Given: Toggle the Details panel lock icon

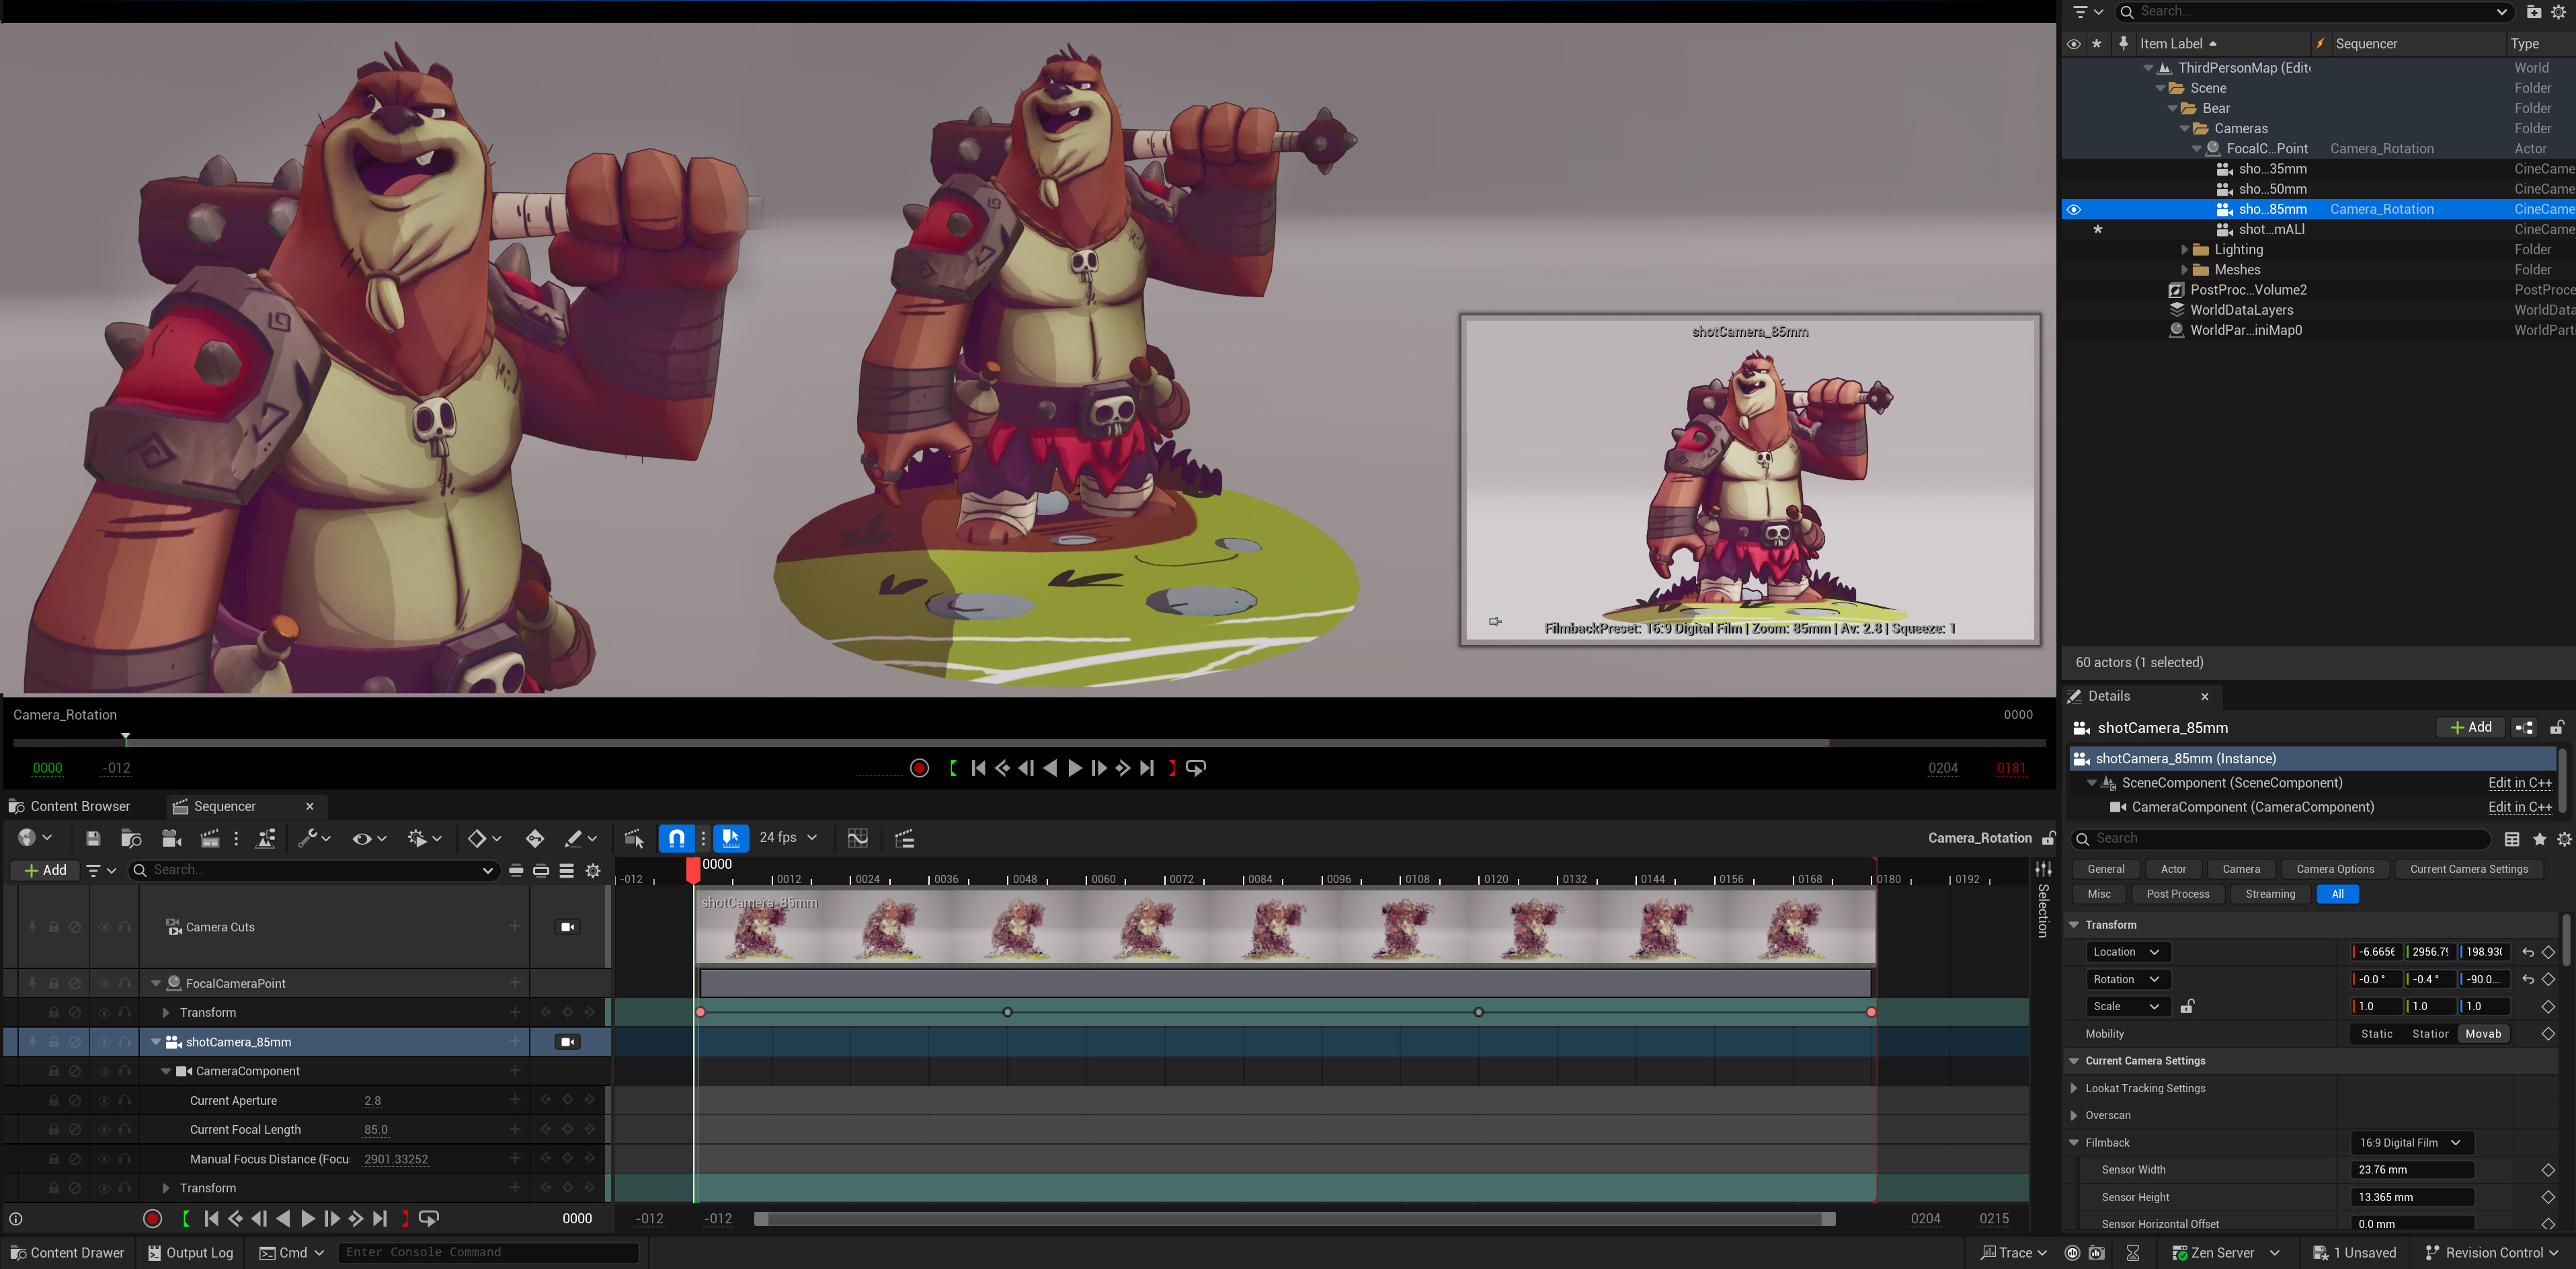Looking at the screenshot, I should click(x=2557, y=728).
